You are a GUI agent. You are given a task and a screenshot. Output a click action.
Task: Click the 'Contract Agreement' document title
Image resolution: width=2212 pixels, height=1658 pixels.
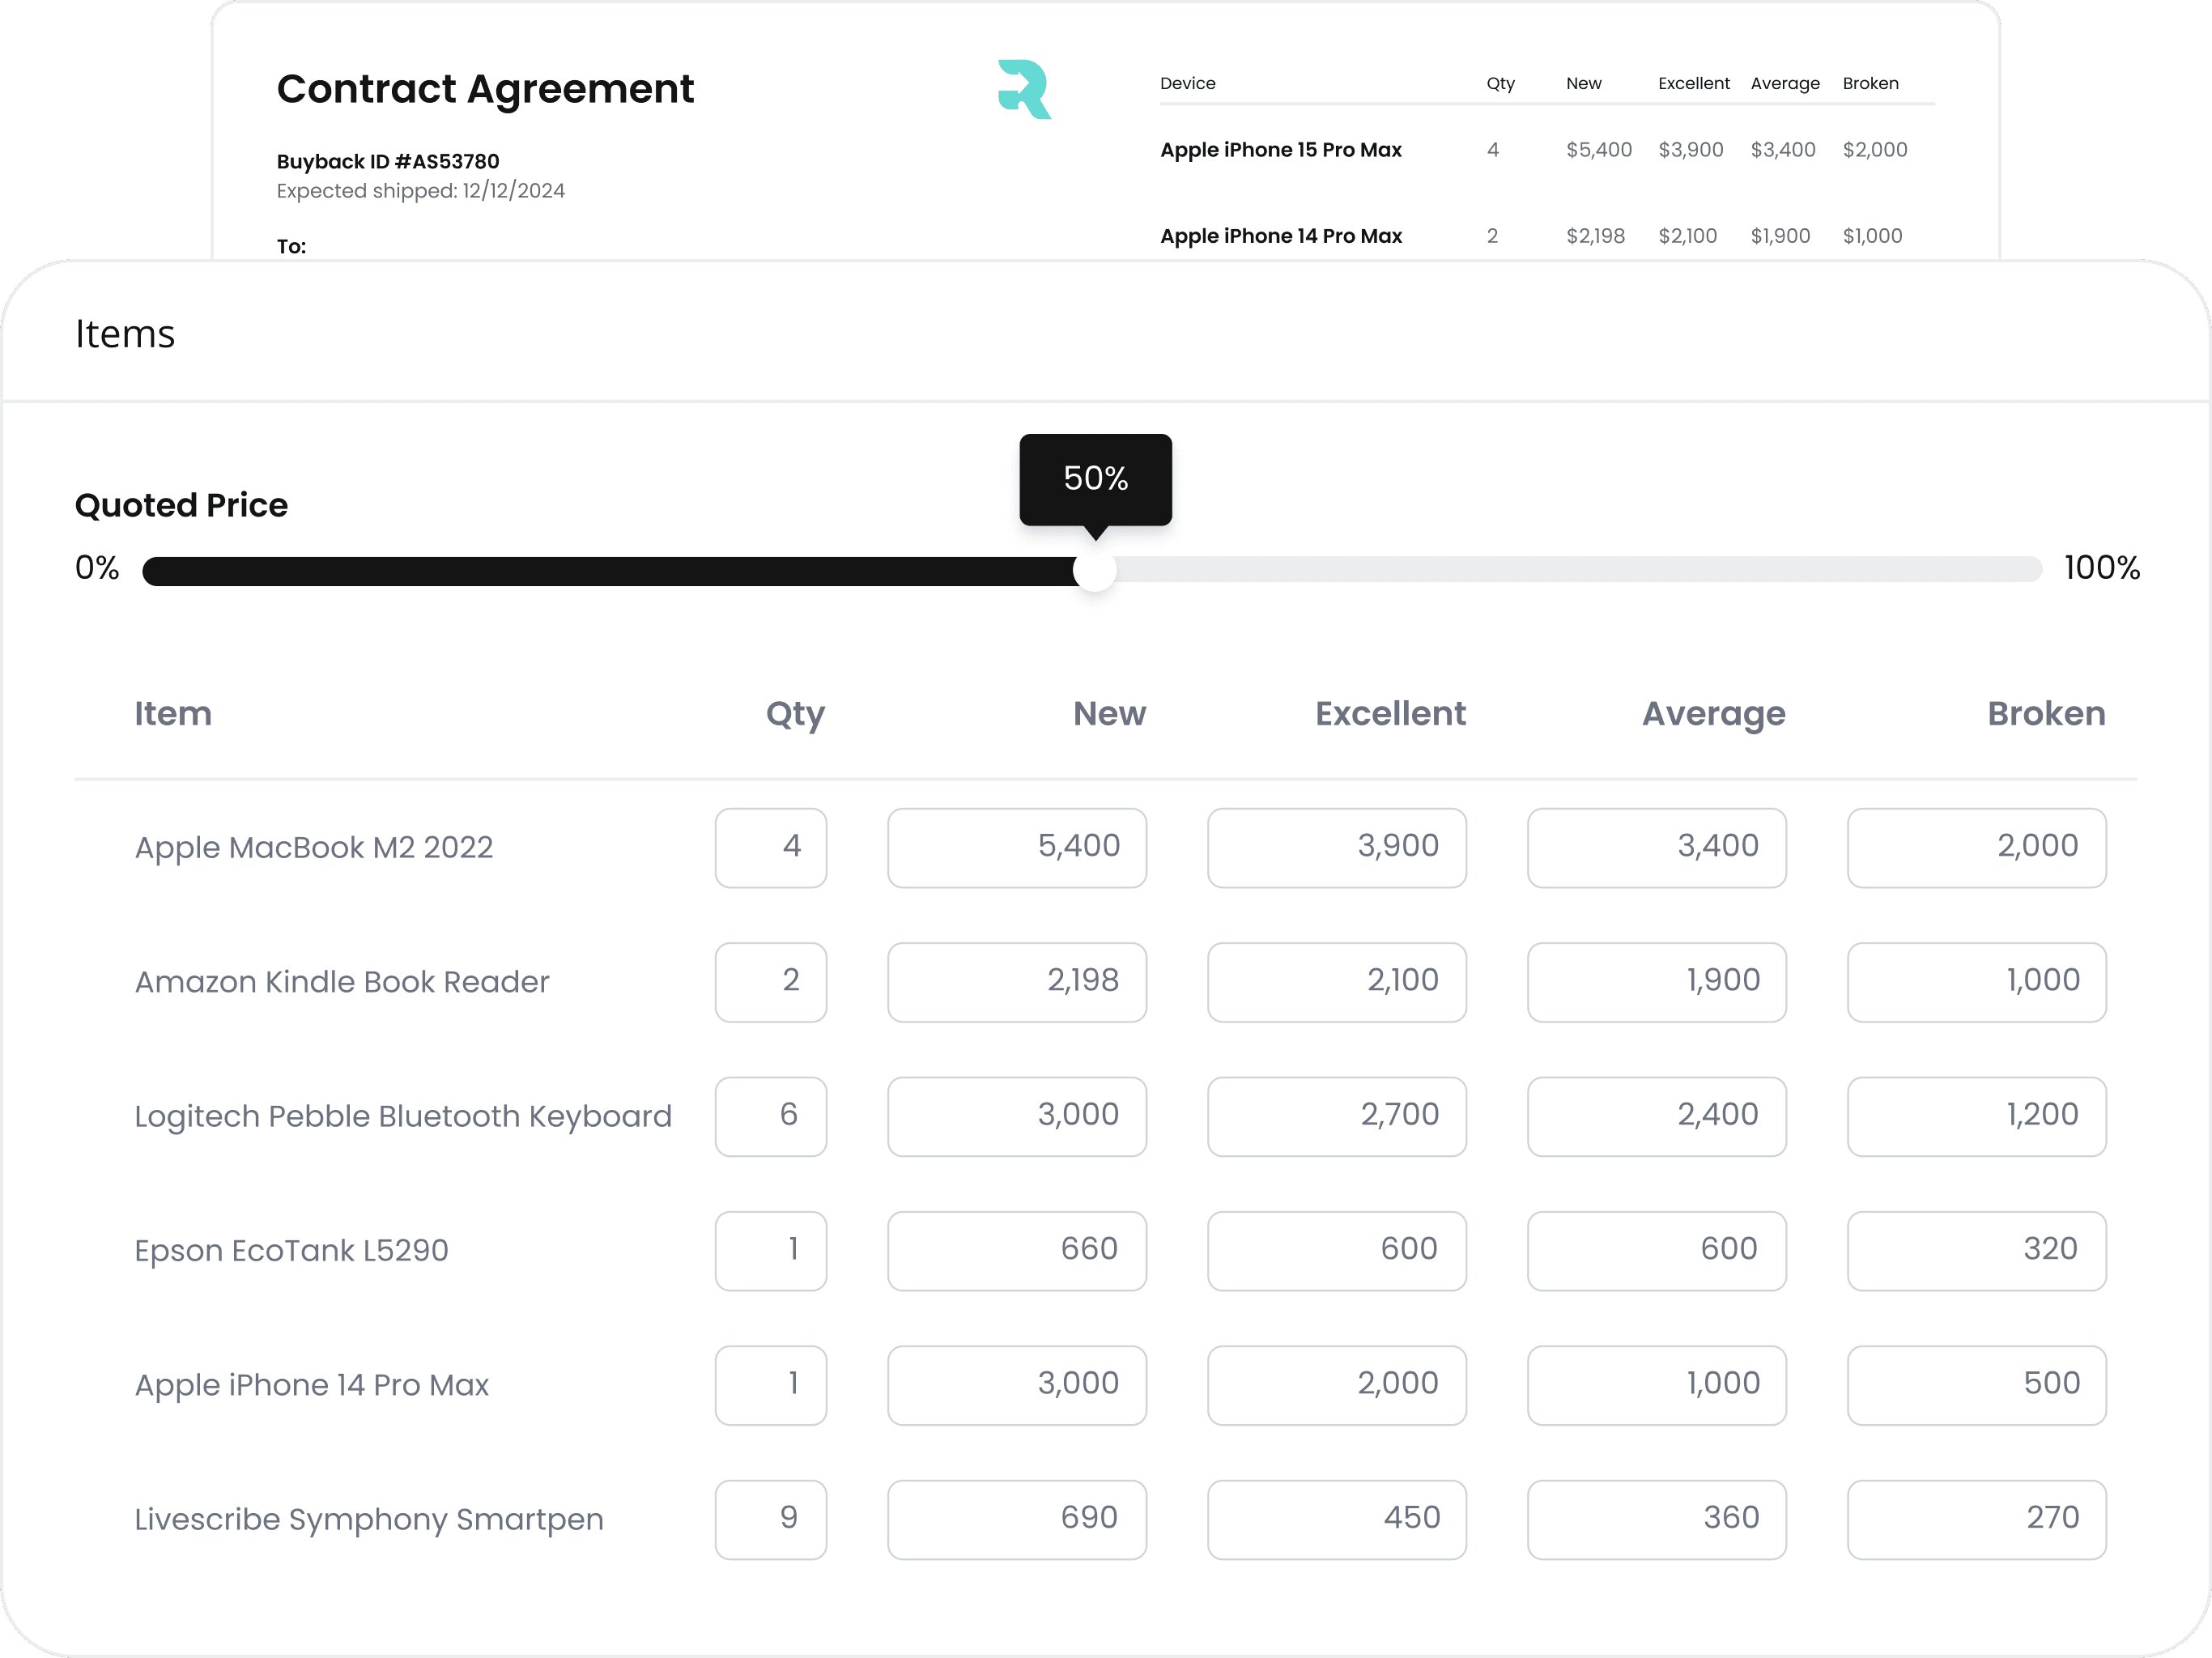(x=485, y=89)
